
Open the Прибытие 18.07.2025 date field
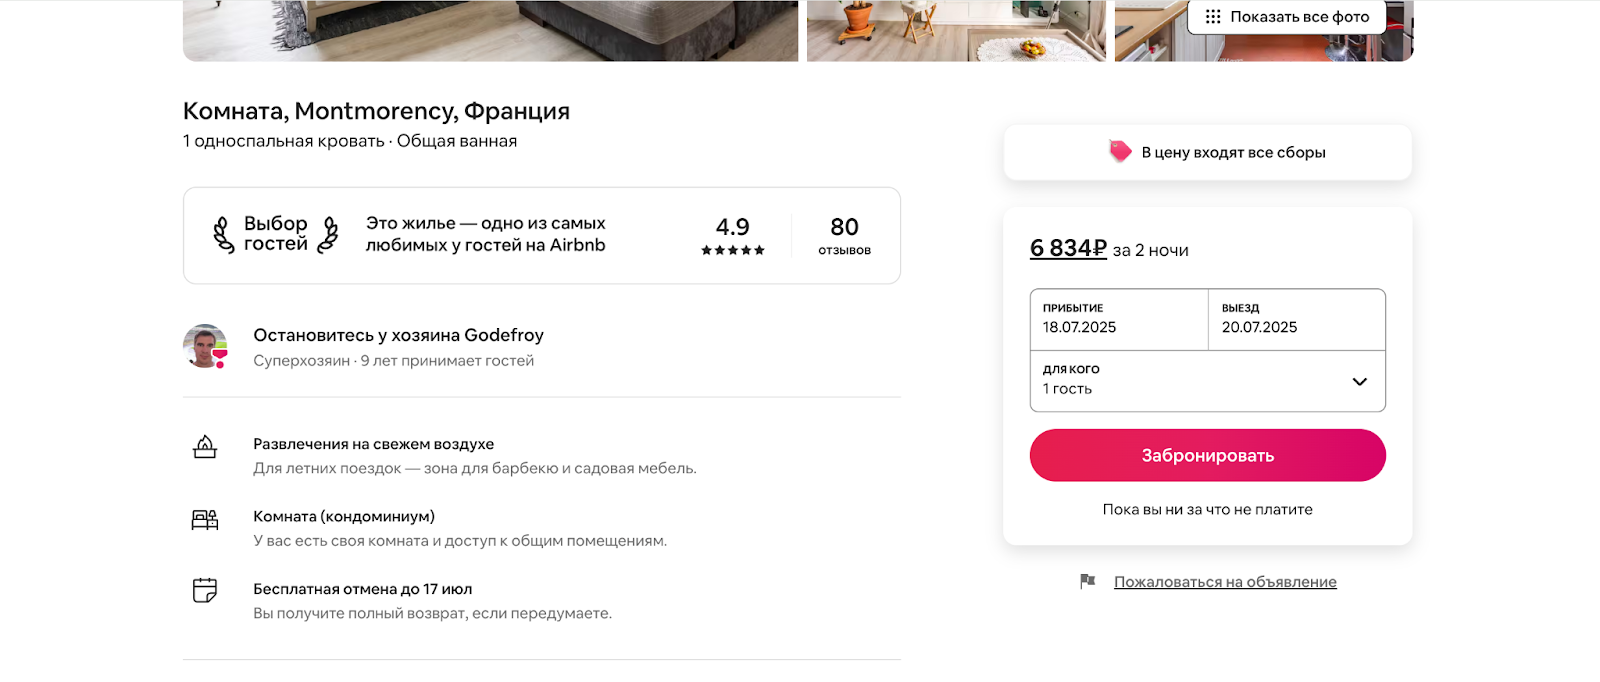pyautogui.click(x=1119, y=319)
